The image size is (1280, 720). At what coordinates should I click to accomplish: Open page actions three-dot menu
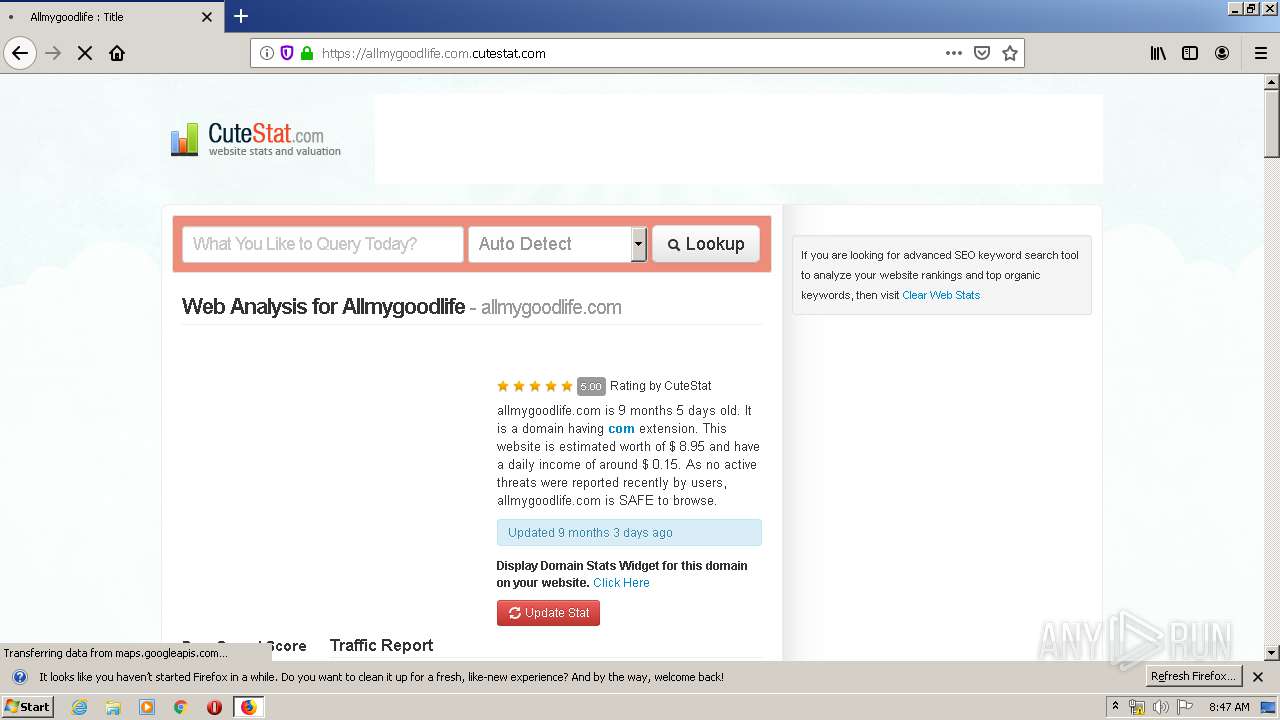pyautogui.click(x=954, y=53)
